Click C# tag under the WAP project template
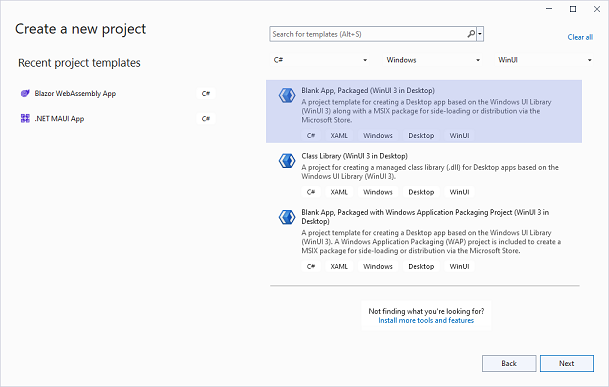 tap(311, 267)
